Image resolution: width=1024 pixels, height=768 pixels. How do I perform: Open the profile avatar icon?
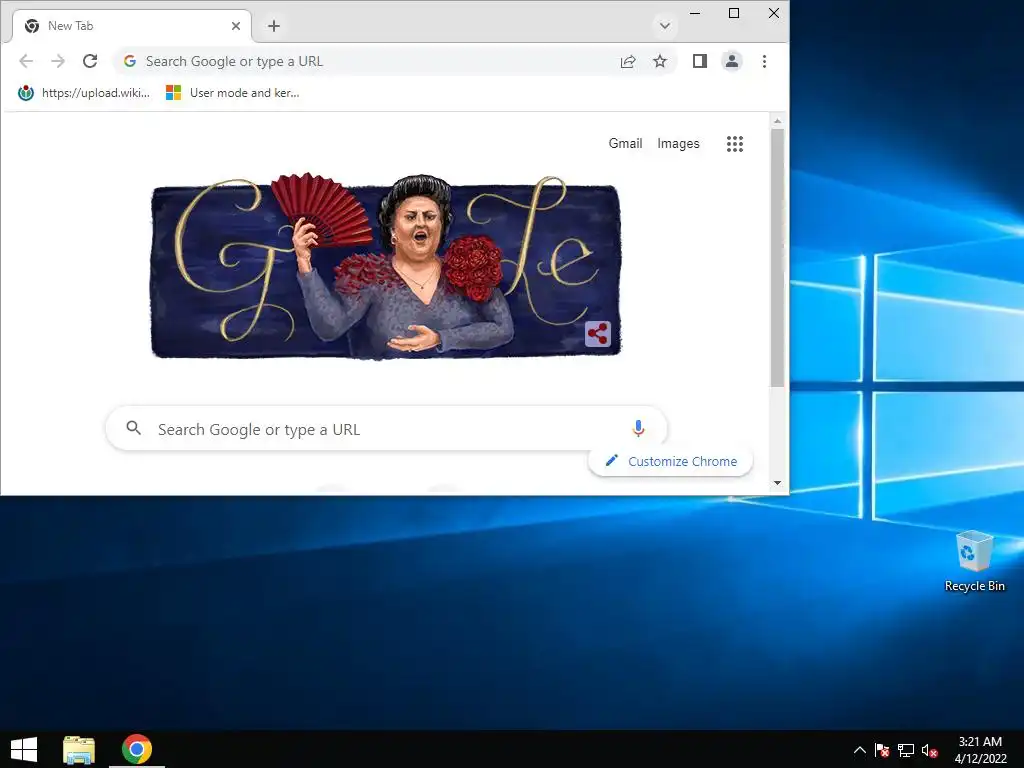coord(732,61)
